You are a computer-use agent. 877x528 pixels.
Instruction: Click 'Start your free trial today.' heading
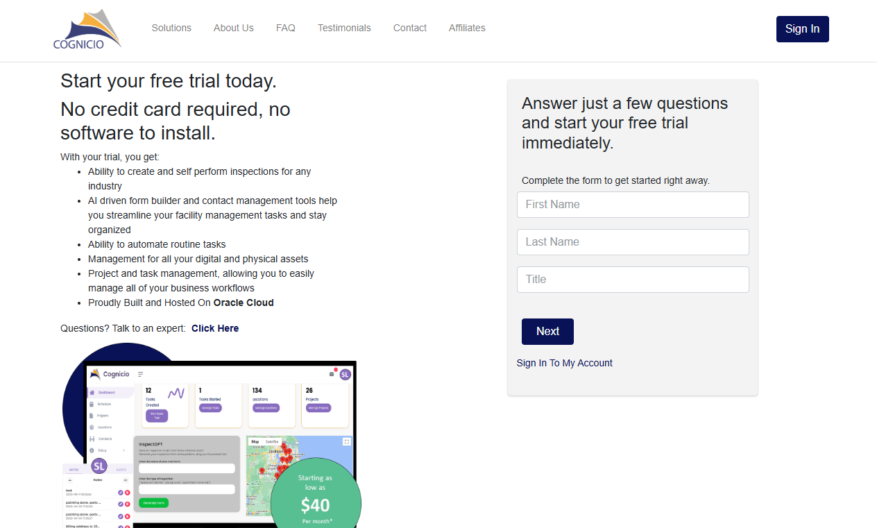[x=168, y=81]
